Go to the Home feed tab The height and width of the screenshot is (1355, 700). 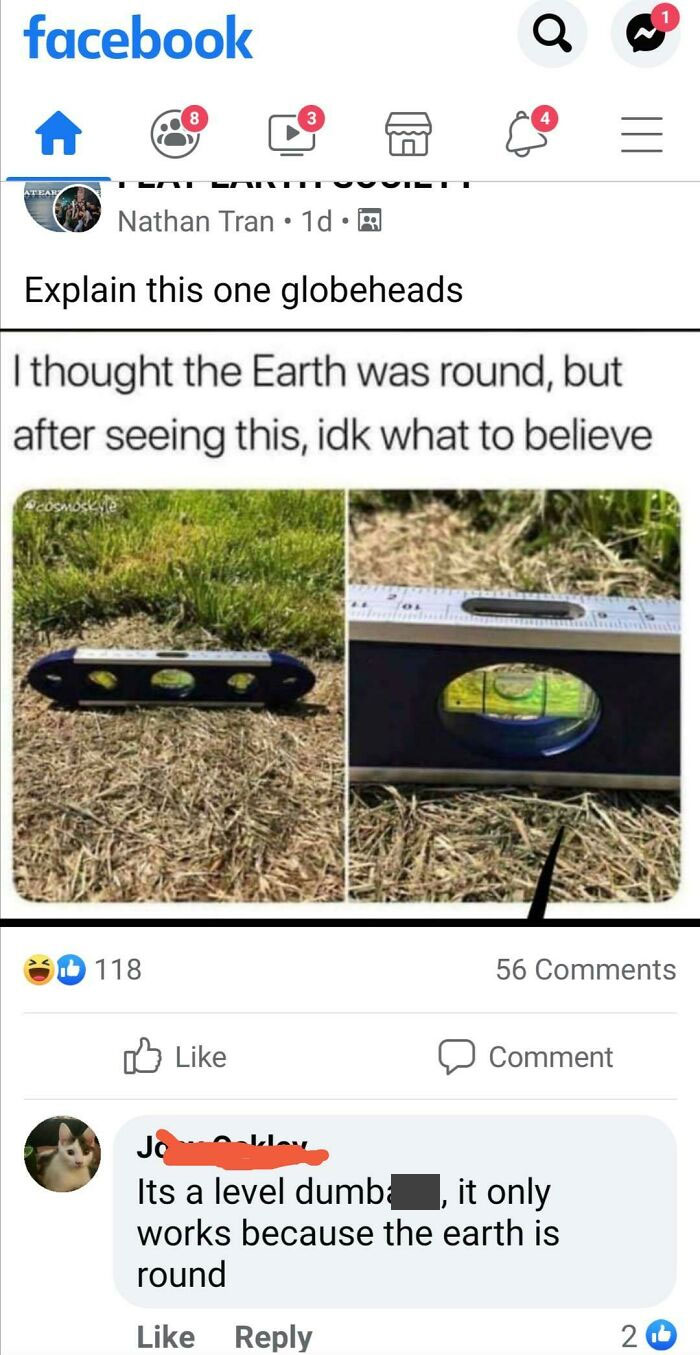(59, 134)
